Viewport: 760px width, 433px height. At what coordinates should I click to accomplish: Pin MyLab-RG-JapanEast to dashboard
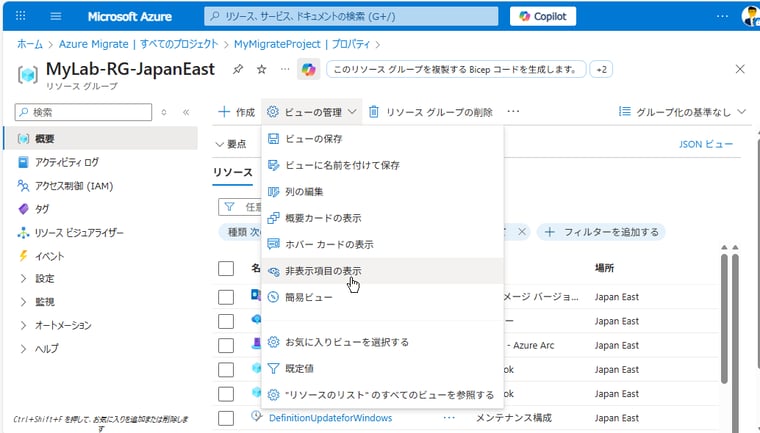click(x=238, y=69)
